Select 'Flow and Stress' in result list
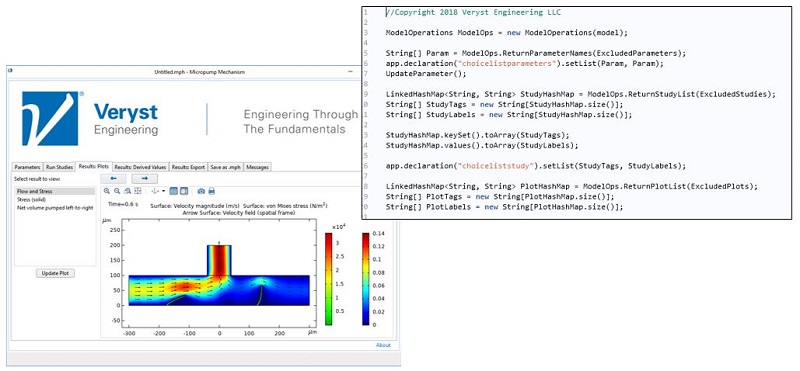The width and height of the screenshot is (800, 371). pos(55,191)
